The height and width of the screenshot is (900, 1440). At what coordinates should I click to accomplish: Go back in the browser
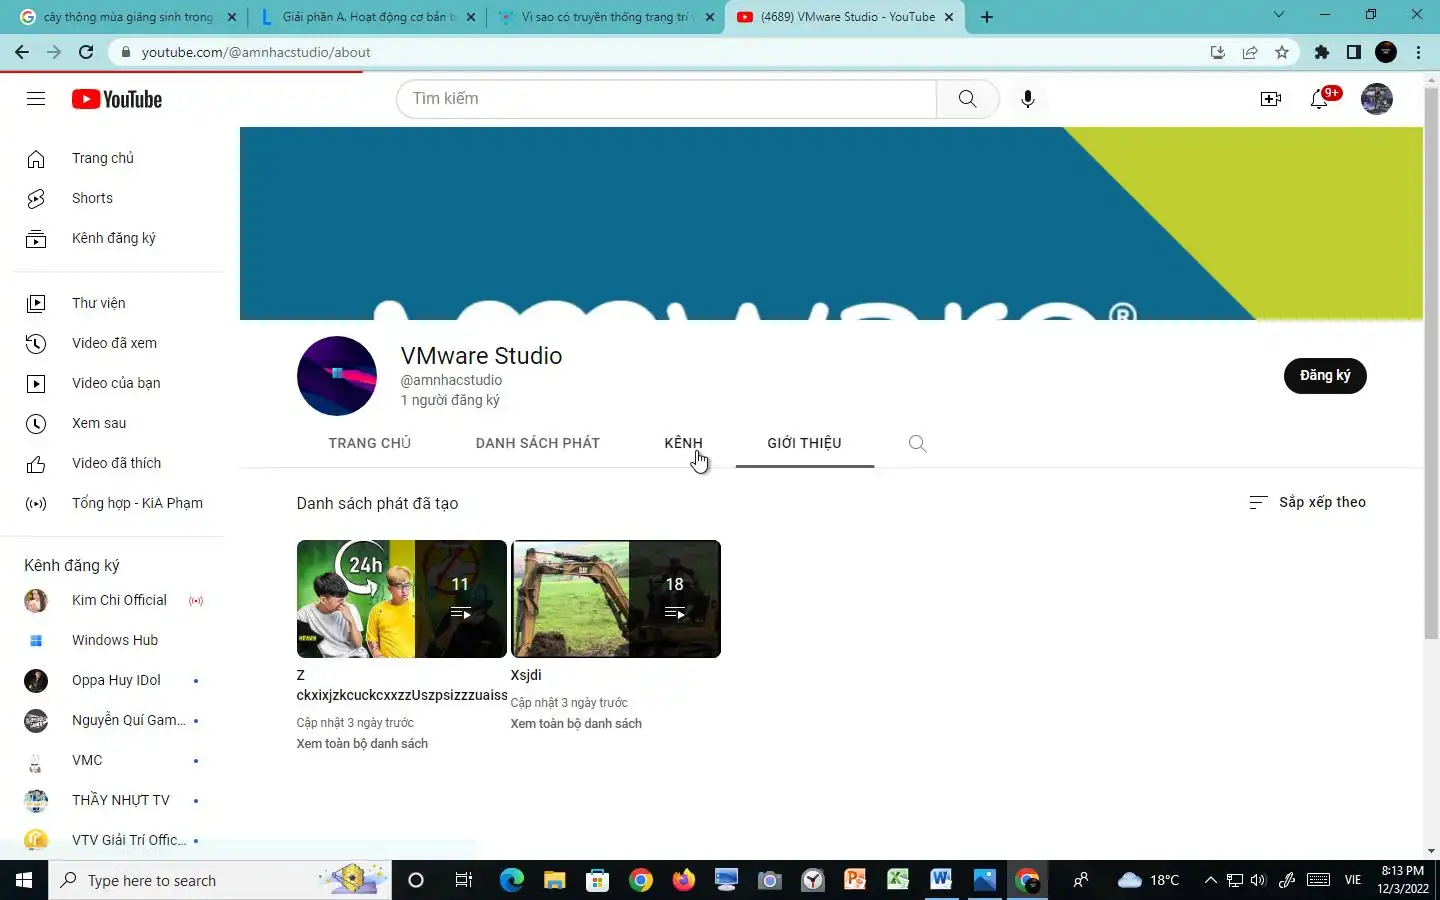click(x=22, y=52)
